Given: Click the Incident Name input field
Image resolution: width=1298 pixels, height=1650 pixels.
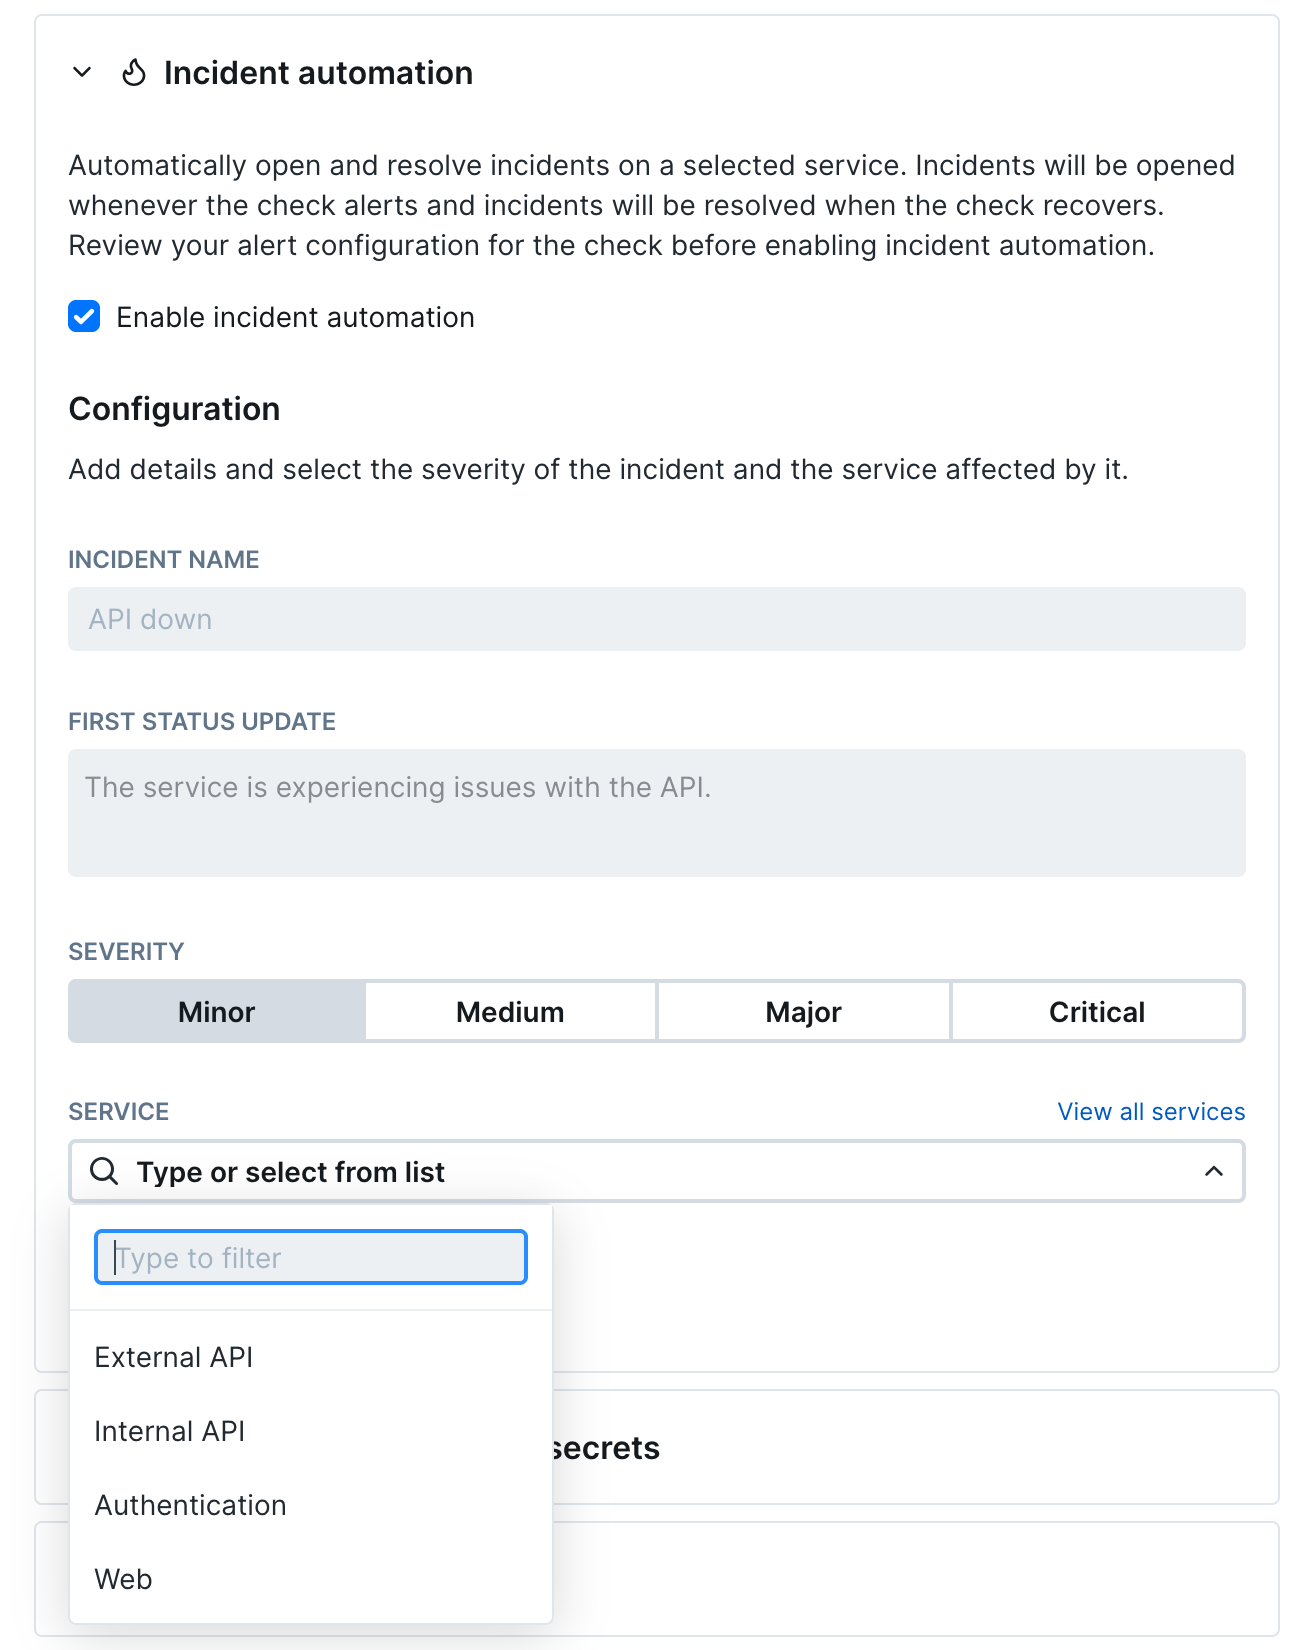Looking at the screenshot, I should 656,619.
